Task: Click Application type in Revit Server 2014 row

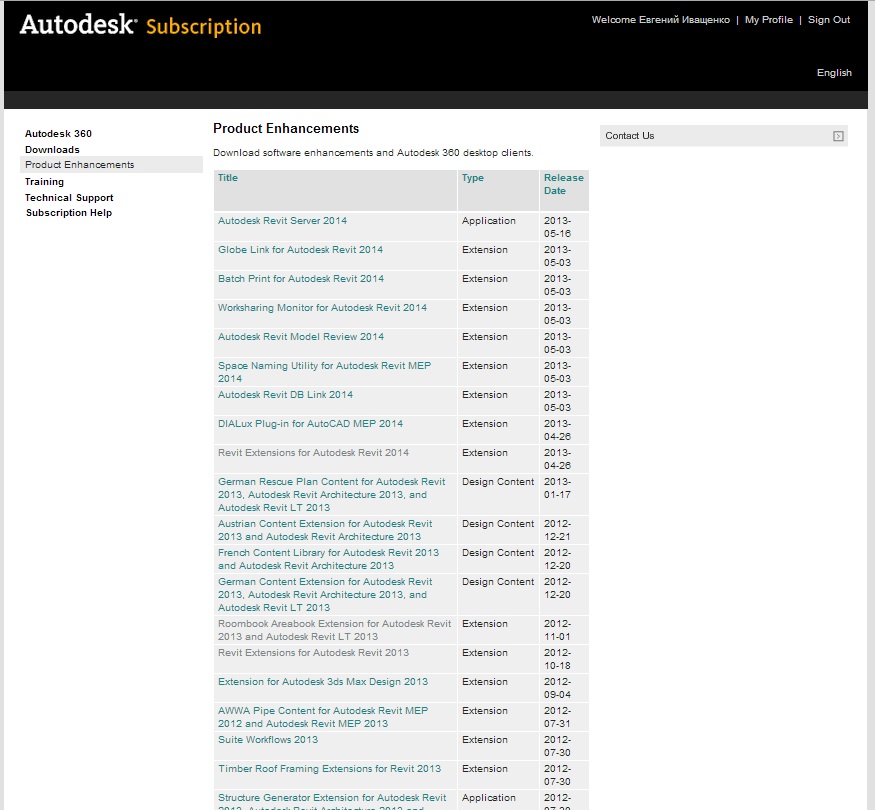Action: (x=488, y=220)
